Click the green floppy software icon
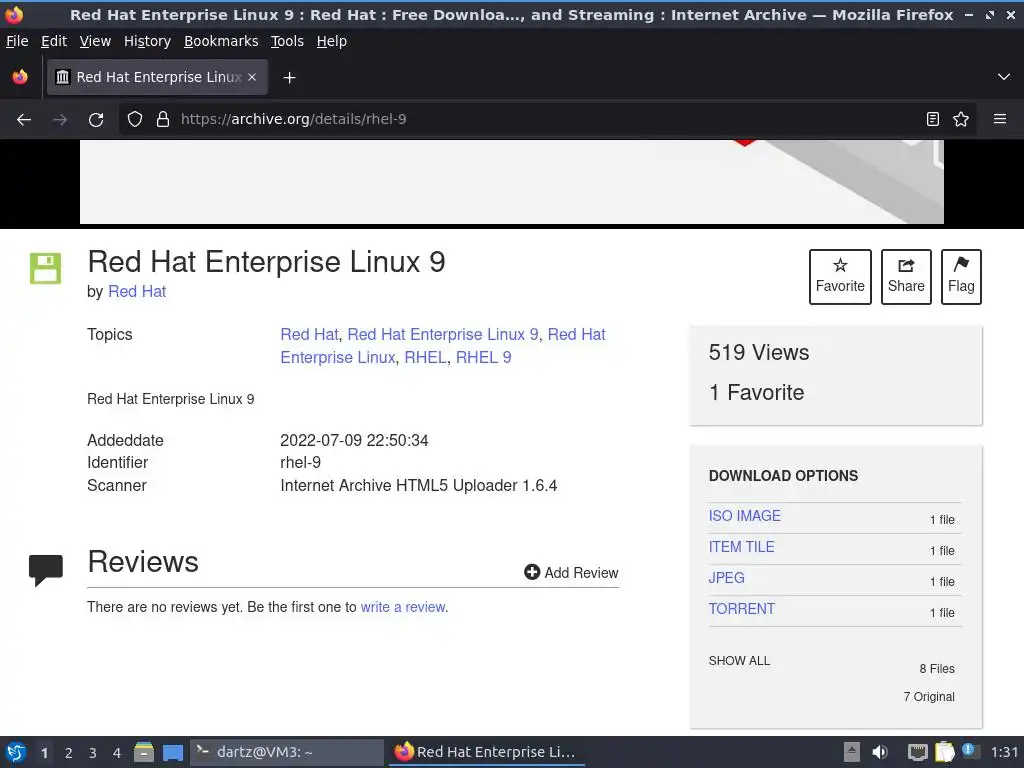Image resolution: width=1024 pixels, height=768 pixels. click(x=45, y=268)
